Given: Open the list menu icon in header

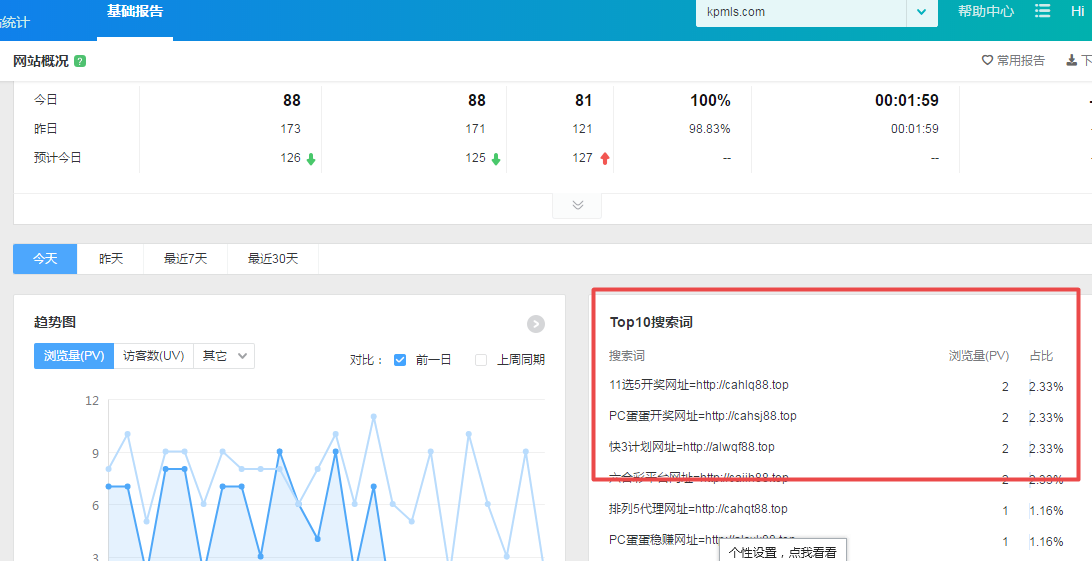Looking at the screenshot, I should coord(1043,10).
